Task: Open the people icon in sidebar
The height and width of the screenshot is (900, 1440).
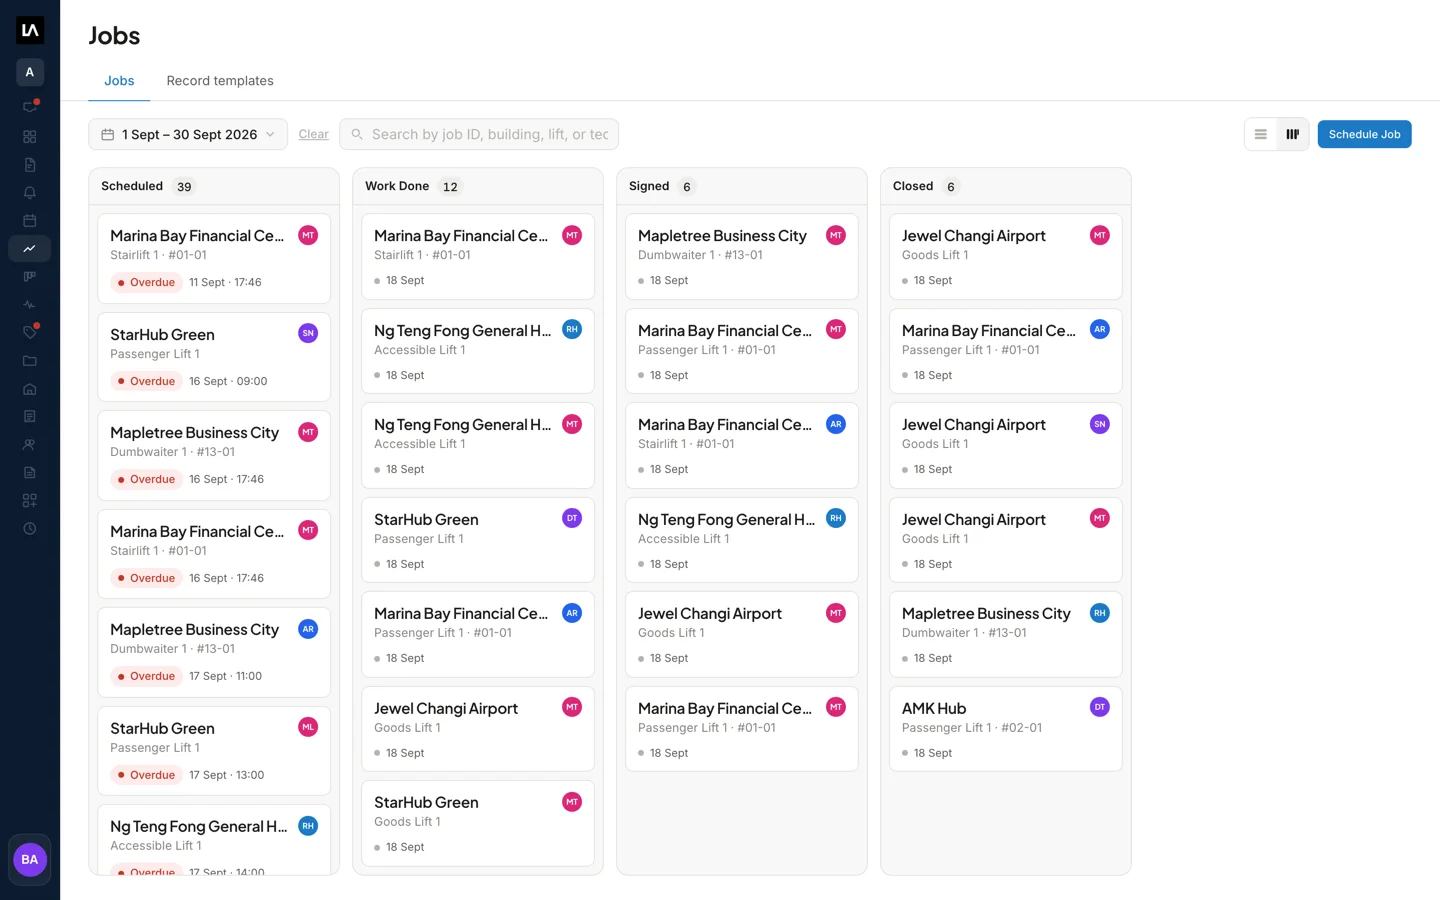Action: [30, 444]
